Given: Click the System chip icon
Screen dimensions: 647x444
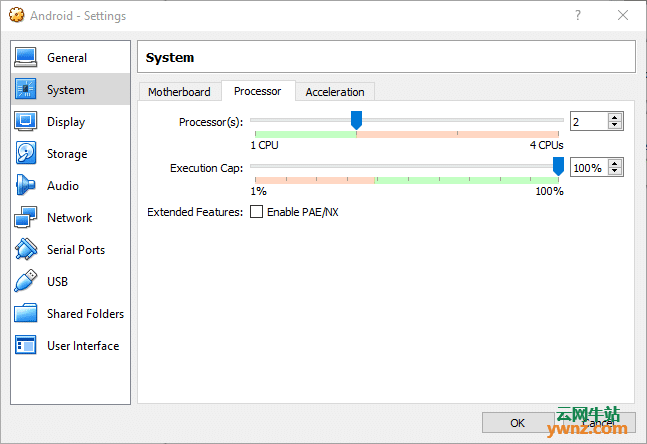Looking at the screenshot, I should coord(26,89).
